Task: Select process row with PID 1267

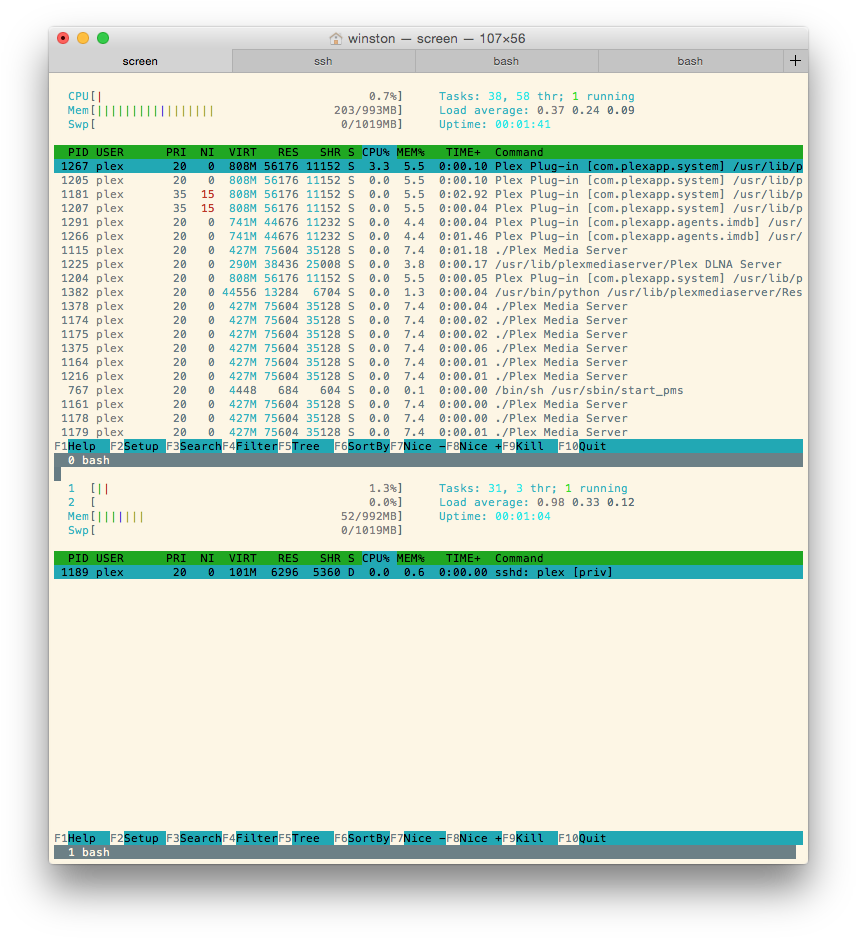Action: click(x=428, y=166)
